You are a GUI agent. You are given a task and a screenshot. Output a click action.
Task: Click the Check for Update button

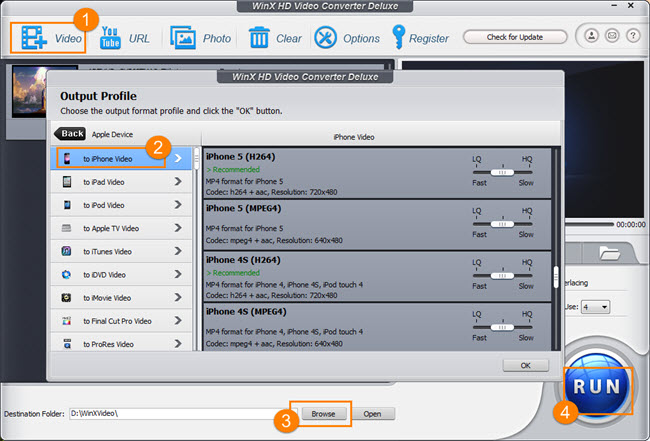(x=515, y=37)
